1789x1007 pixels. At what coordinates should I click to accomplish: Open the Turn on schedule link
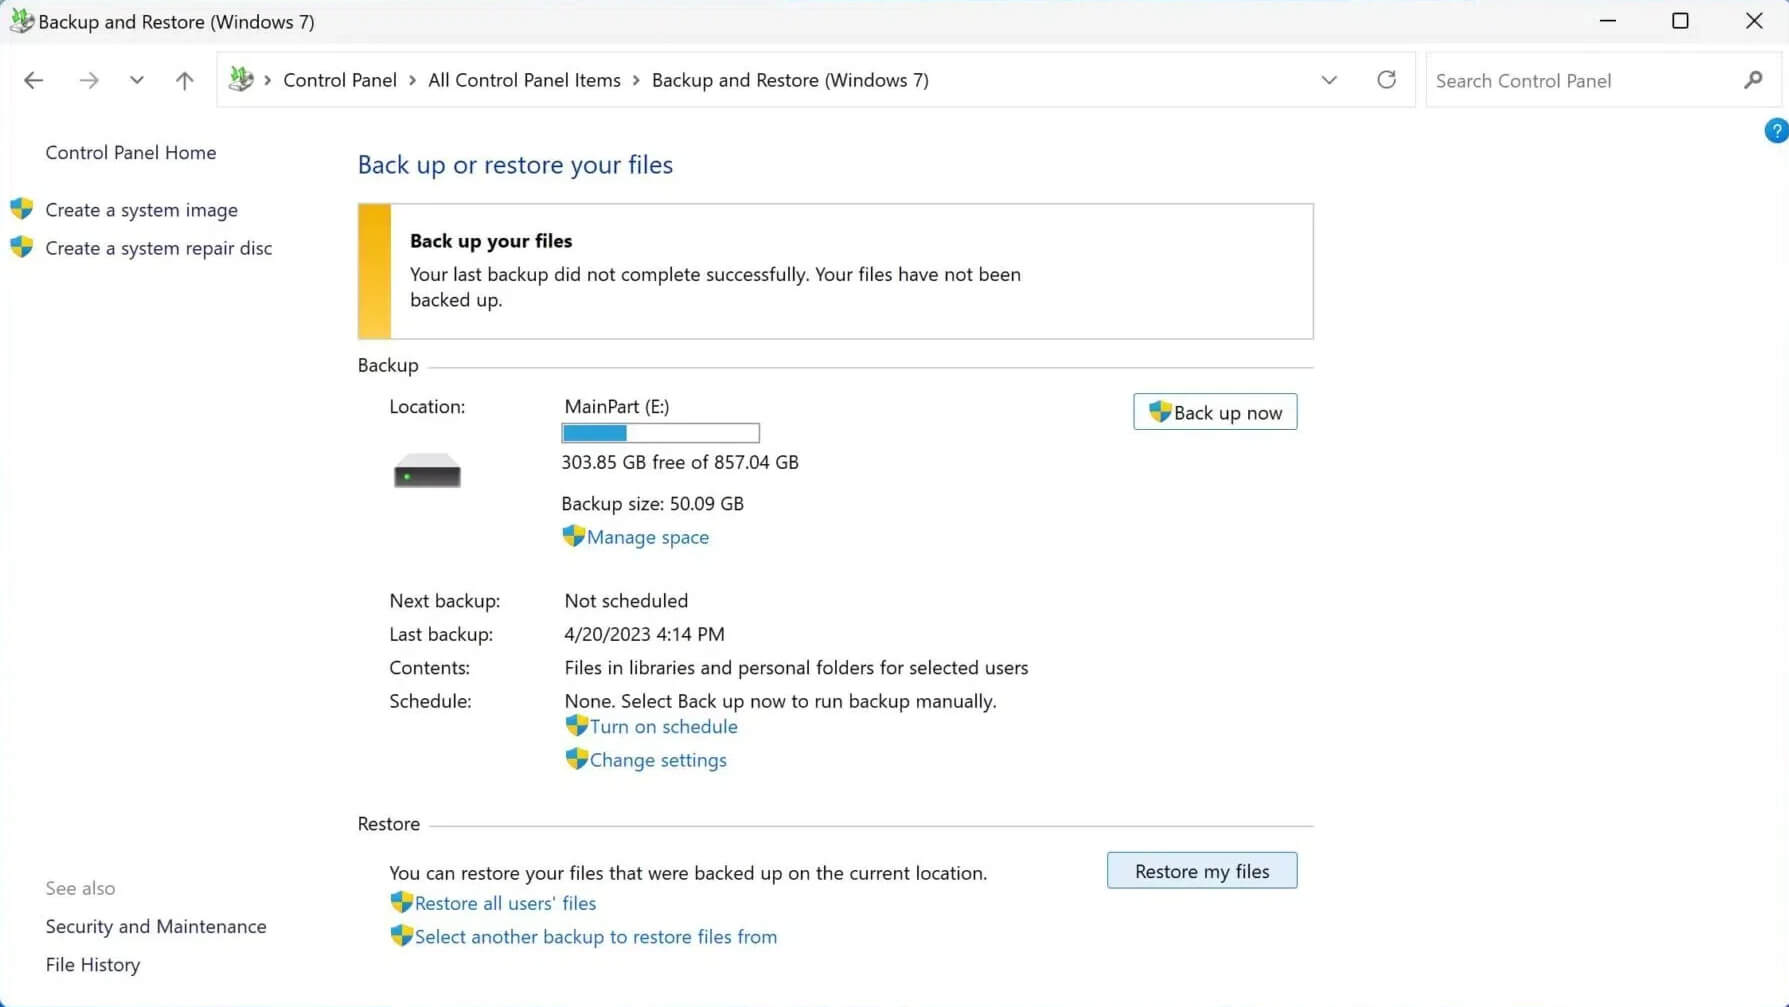click(x=662, y=726)
